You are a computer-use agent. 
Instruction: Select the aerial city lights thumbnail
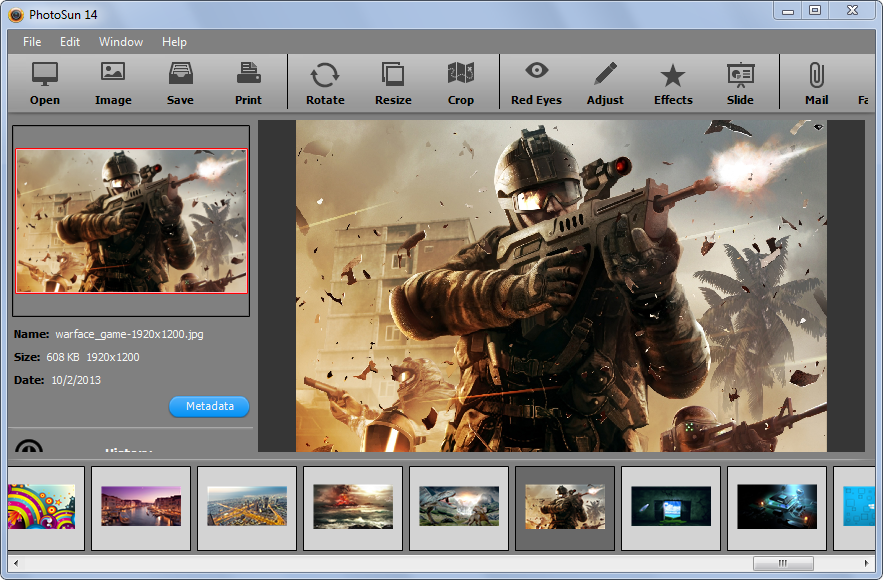click(247, 506)
